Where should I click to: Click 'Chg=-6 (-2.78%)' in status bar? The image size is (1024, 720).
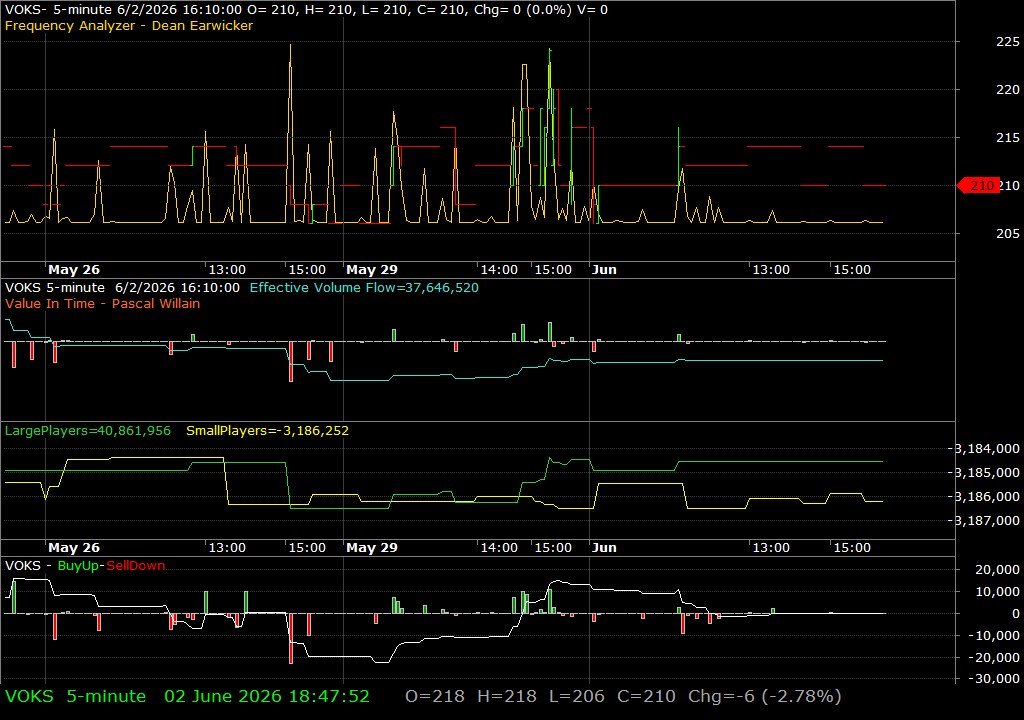(x=764, y=696)
